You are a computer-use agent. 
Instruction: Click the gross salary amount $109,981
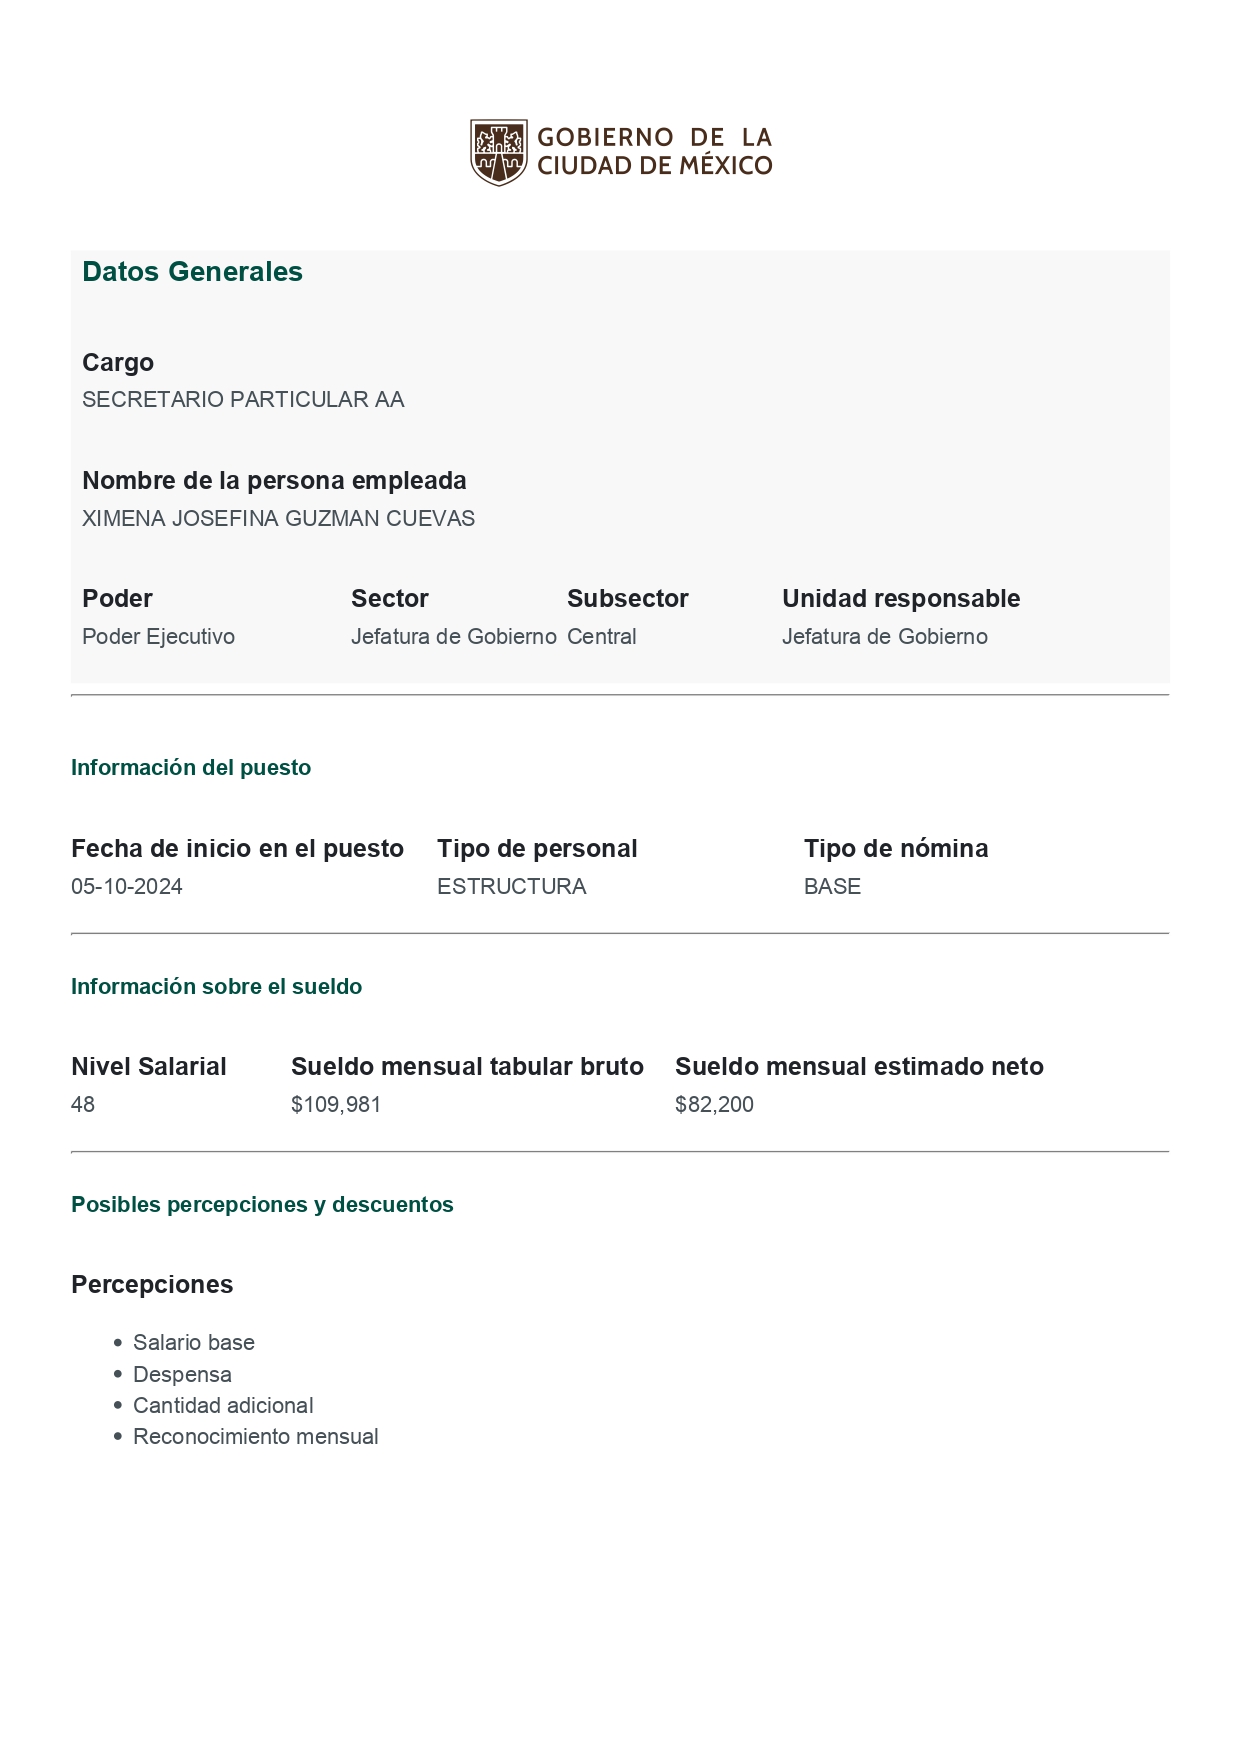[x=336, y=1105]
